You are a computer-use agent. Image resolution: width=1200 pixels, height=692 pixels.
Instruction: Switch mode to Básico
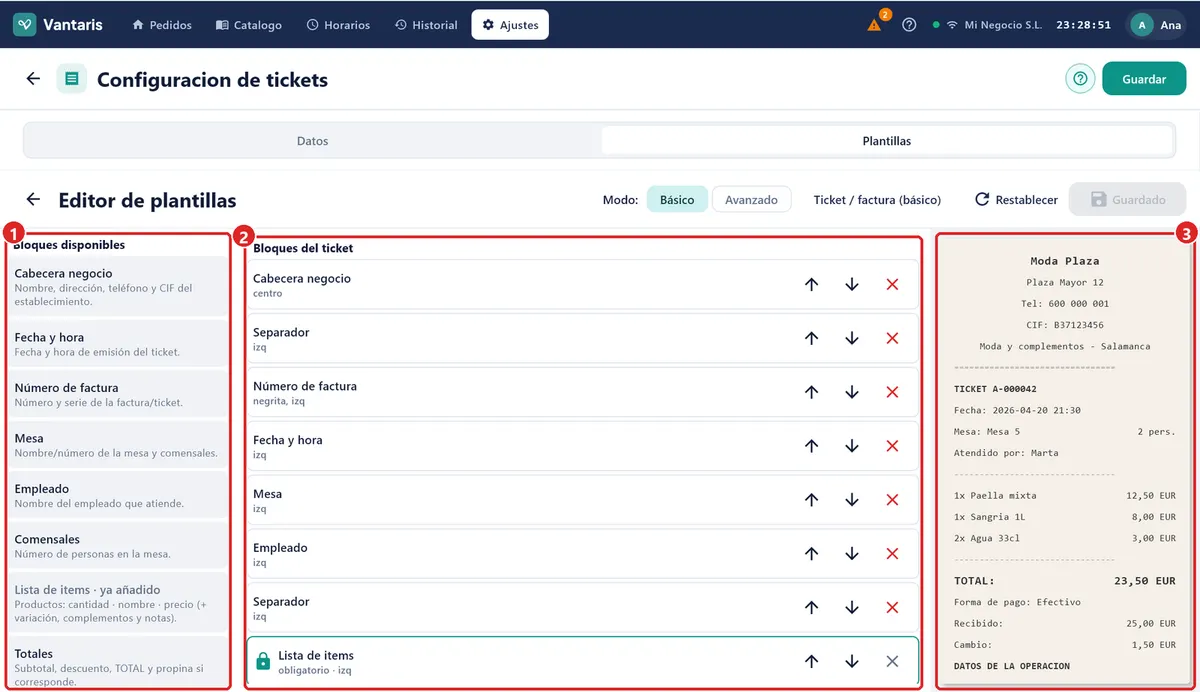pyautogui.click(x=677, y=200)
